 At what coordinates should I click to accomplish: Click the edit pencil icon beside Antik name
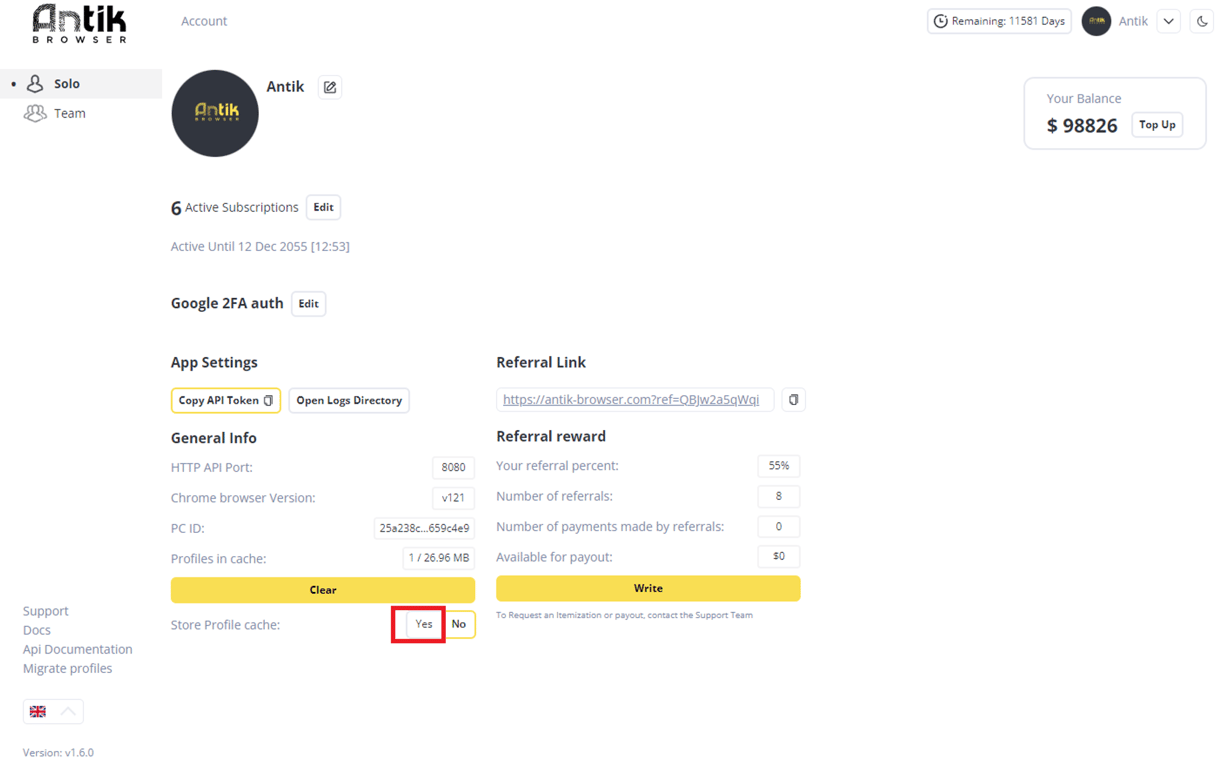pos(330,87)
